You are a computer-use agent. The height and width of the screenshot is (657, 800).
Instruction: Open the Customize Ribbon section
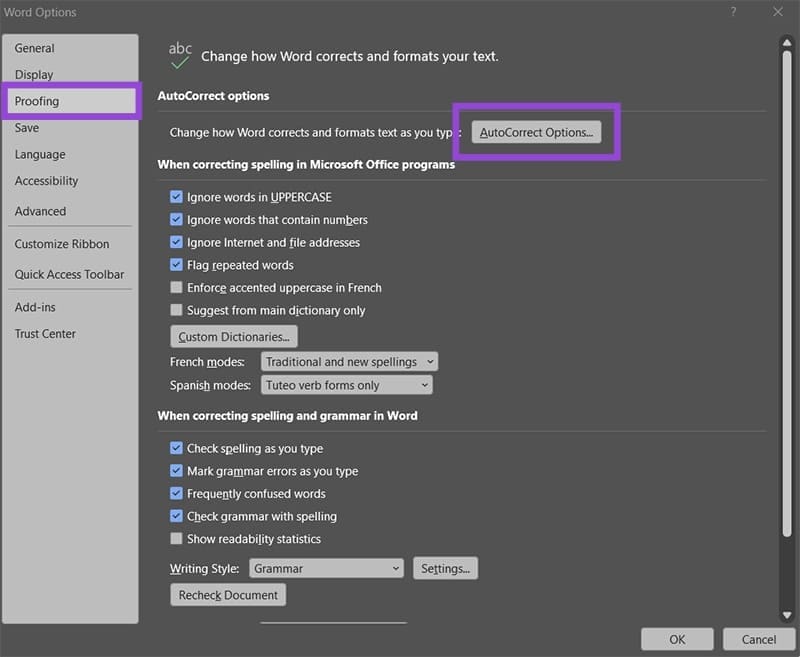tap(62, 244)
